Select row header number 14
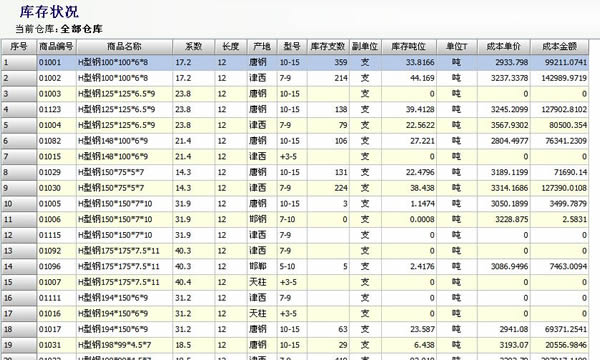The height and width of the screenshot is (360, 600). [x=19, y=266]
